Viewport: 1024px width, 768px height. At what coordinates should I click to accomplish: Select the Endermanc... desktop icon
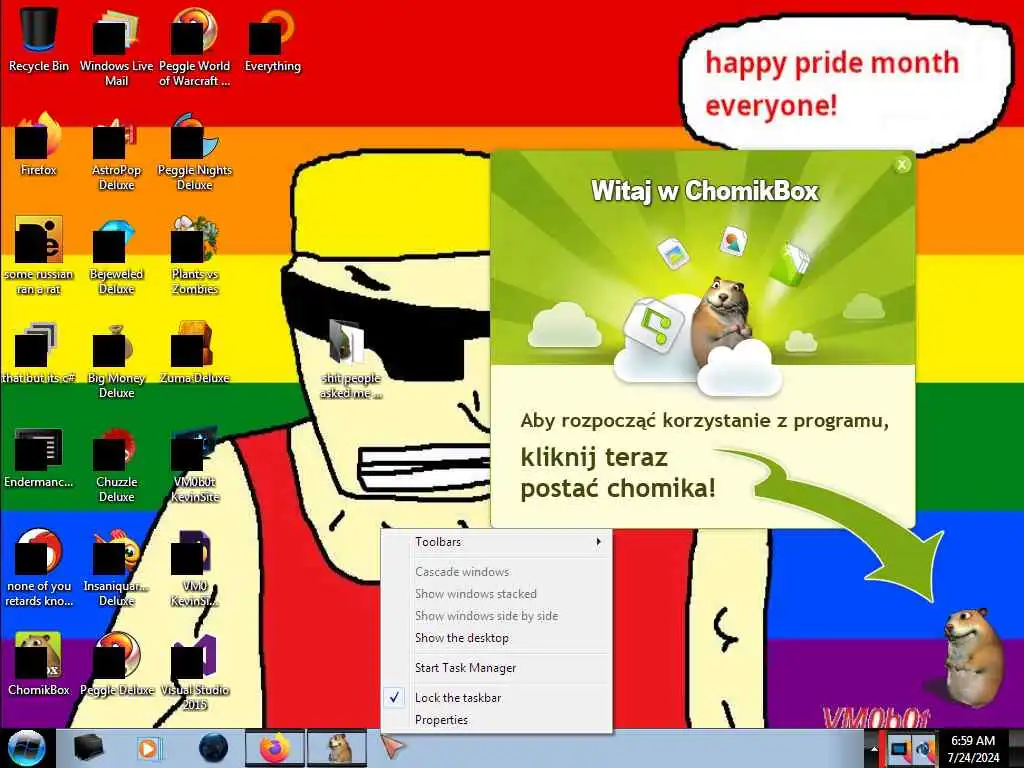click(39, 456)
